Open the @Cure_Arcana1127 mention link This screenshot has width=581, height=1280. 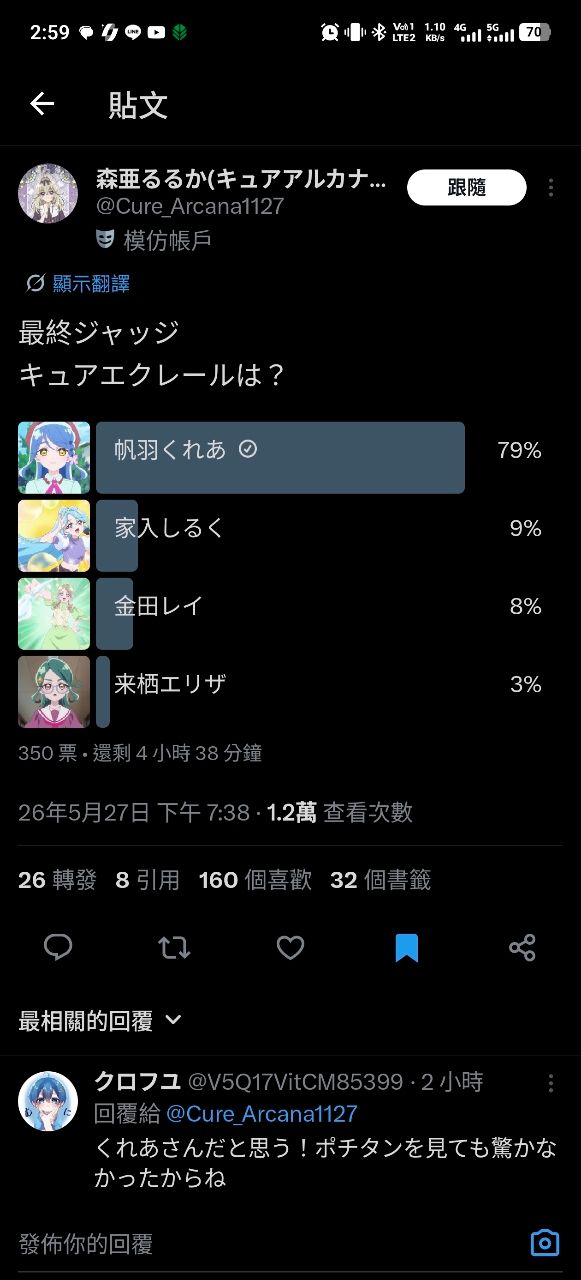point(261,1114)
